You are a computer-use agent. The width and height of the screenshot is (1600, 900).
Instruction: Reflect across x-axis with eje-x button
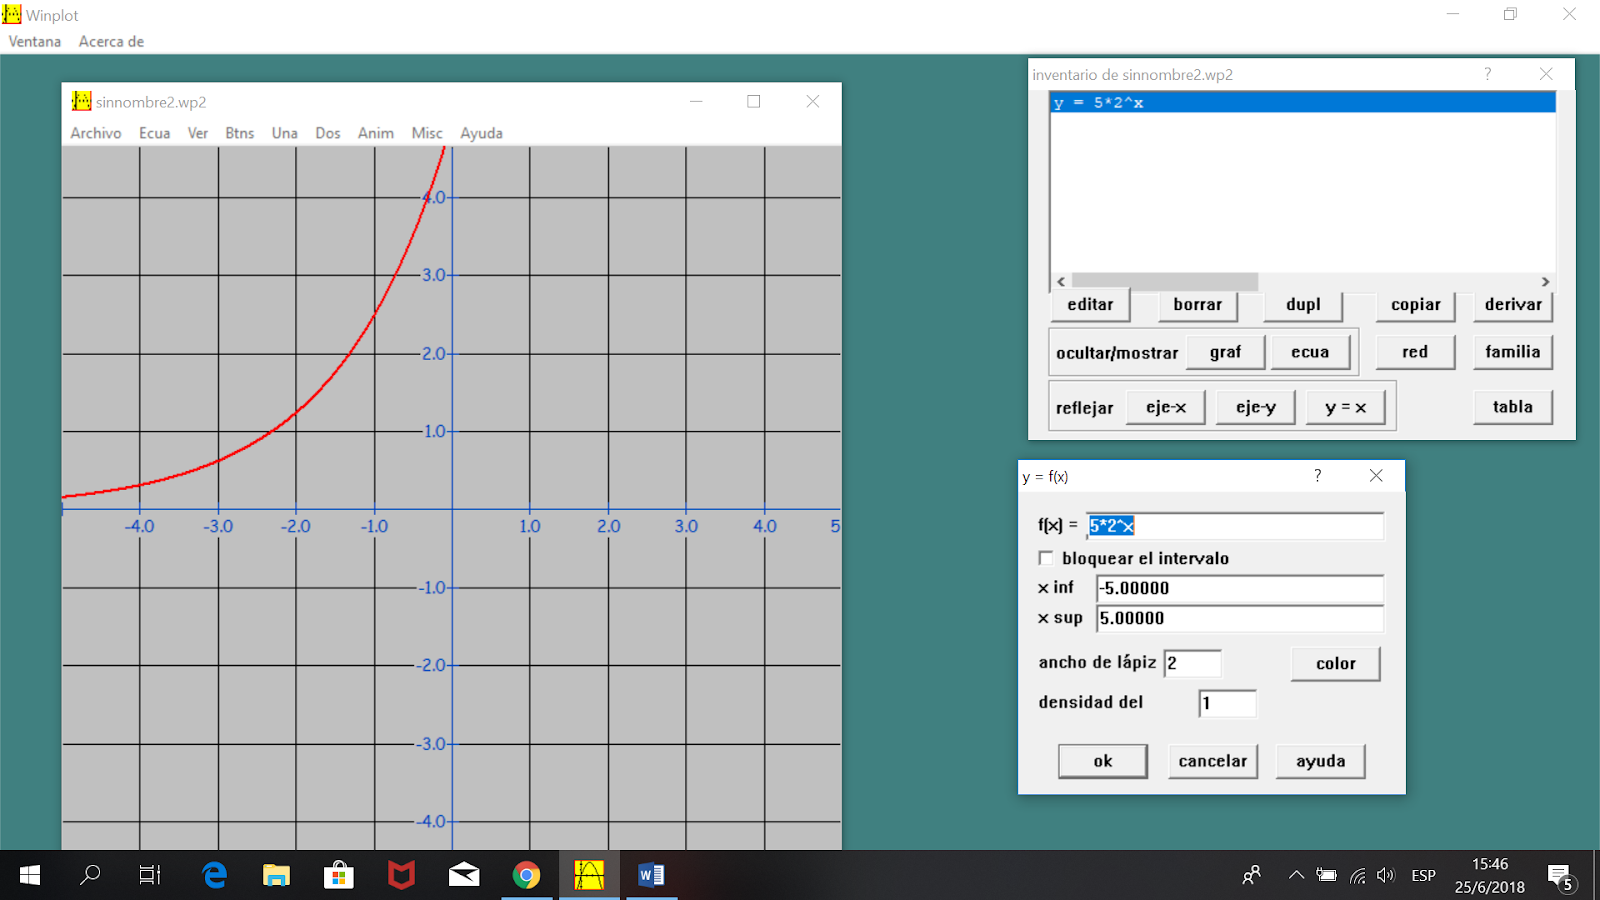pos(1166,407)
